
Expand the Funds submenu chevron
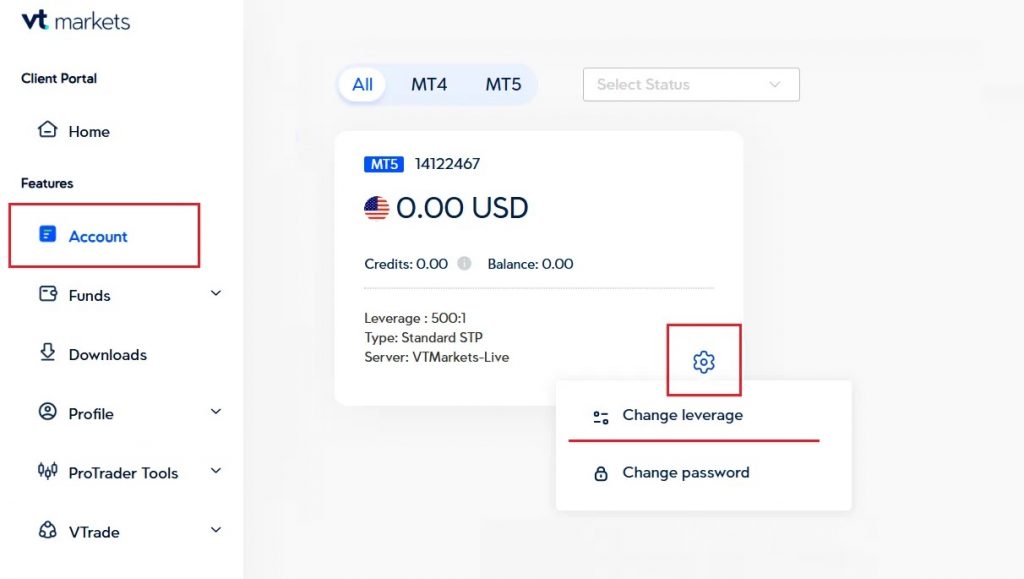pos(216,293)
